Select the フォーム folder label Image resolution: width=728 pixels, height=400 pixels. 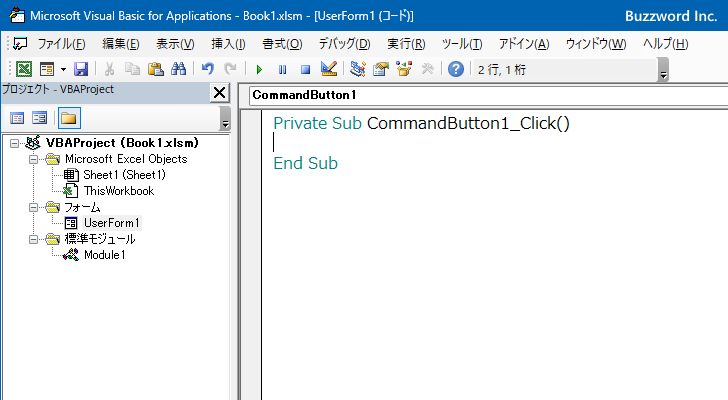tap(82, 207)
